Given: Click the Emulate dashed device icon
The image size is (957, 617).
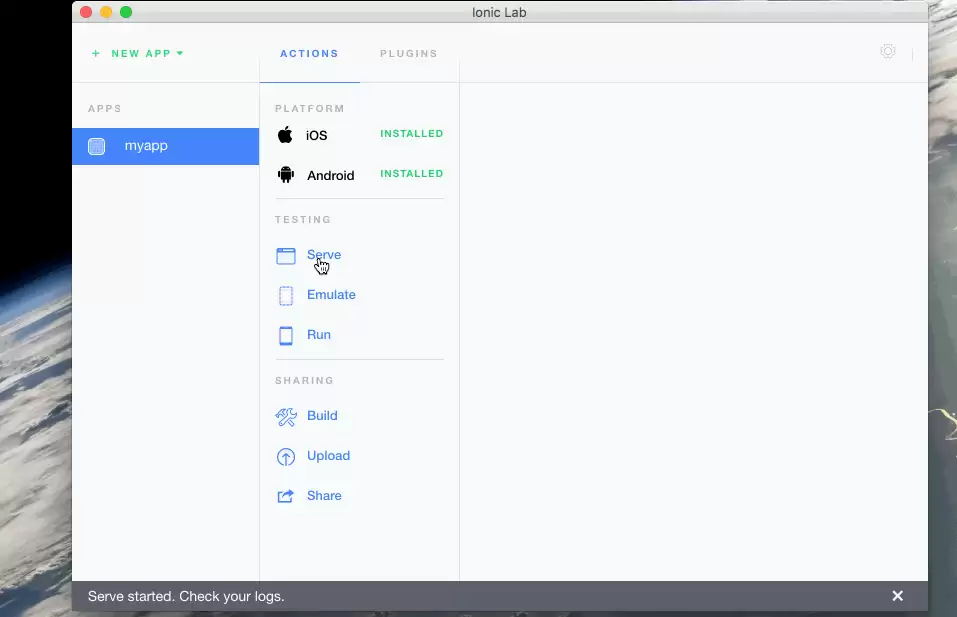Looking at the screenshot, I should pyautogui.click(x=286, y=295).
